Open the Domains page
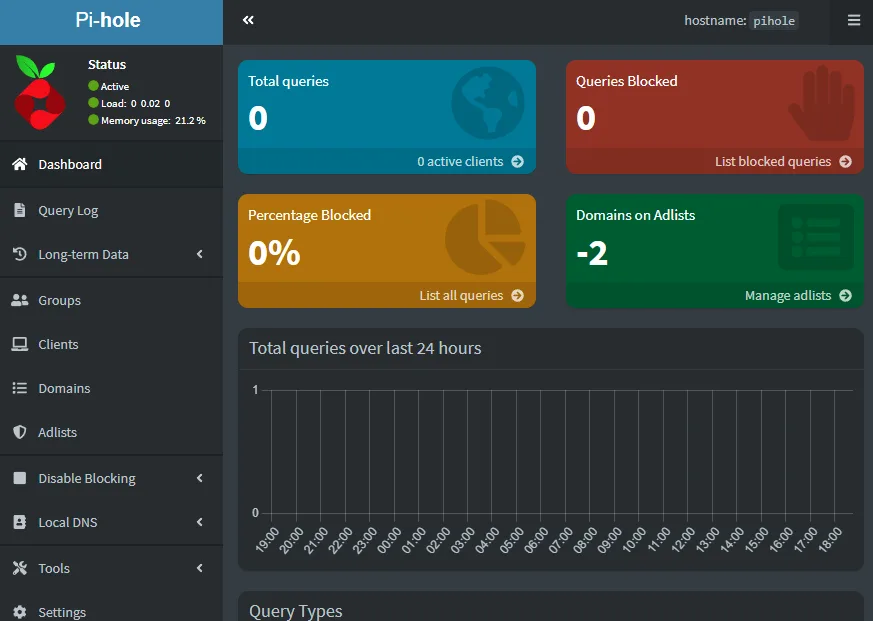873x621 pixels. [x=111, y=388]
